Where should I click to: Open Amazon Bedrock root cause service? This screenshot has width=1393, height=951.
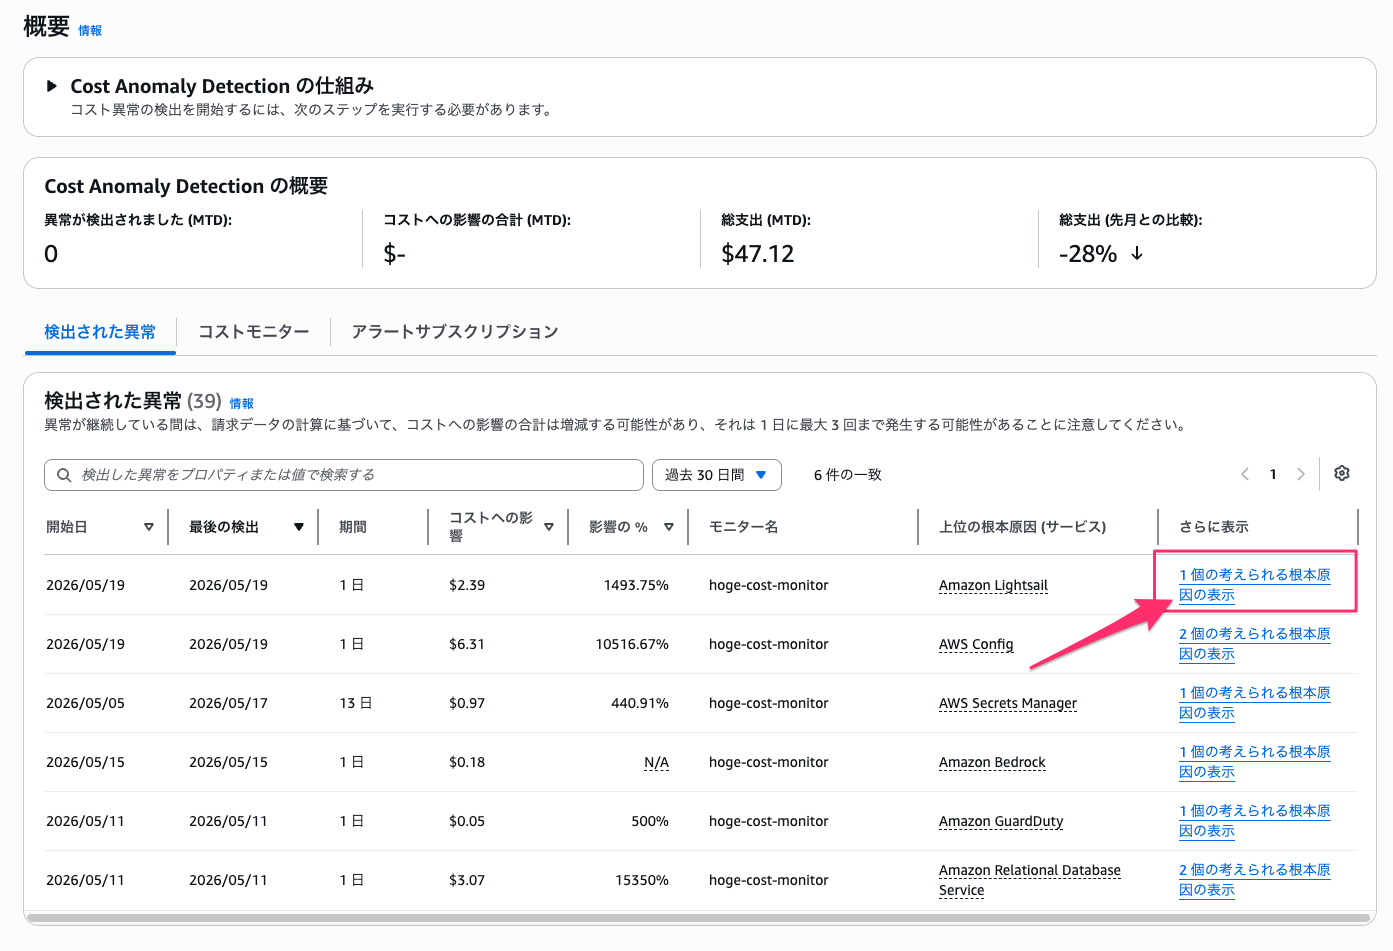point(992,762)
